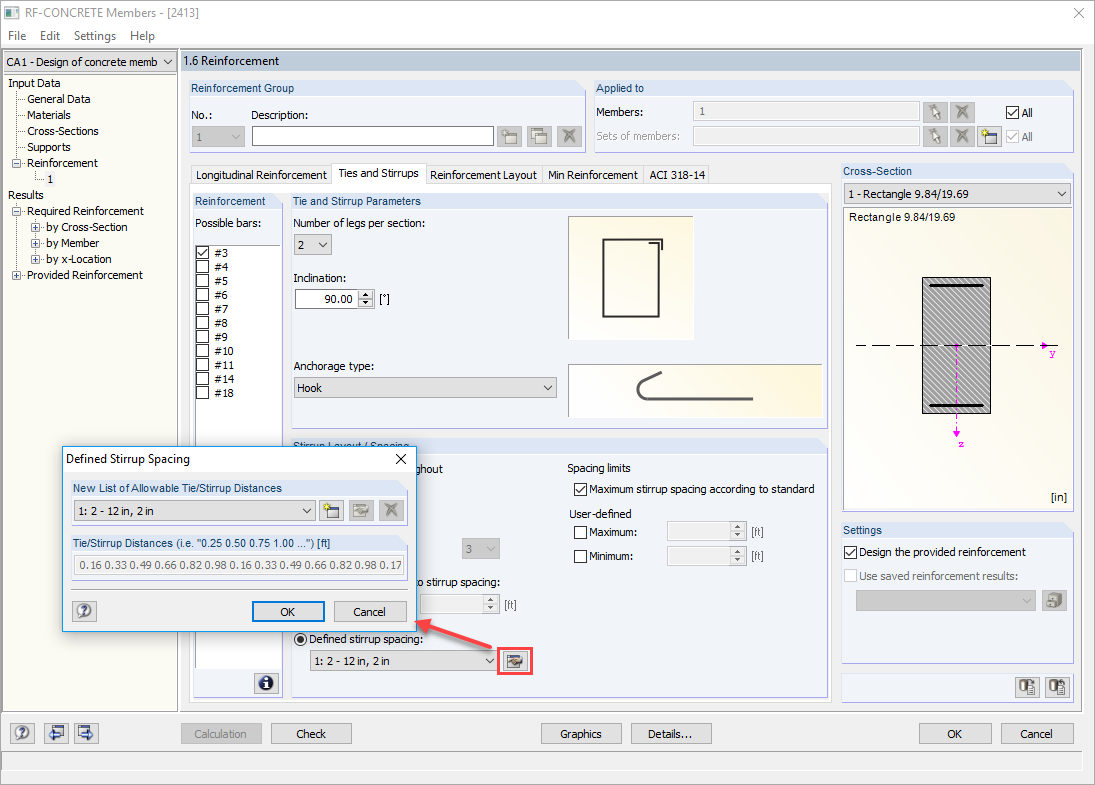Click the delete reinforcement group icon
The image size is (1095, 785).
coord(568,135)
